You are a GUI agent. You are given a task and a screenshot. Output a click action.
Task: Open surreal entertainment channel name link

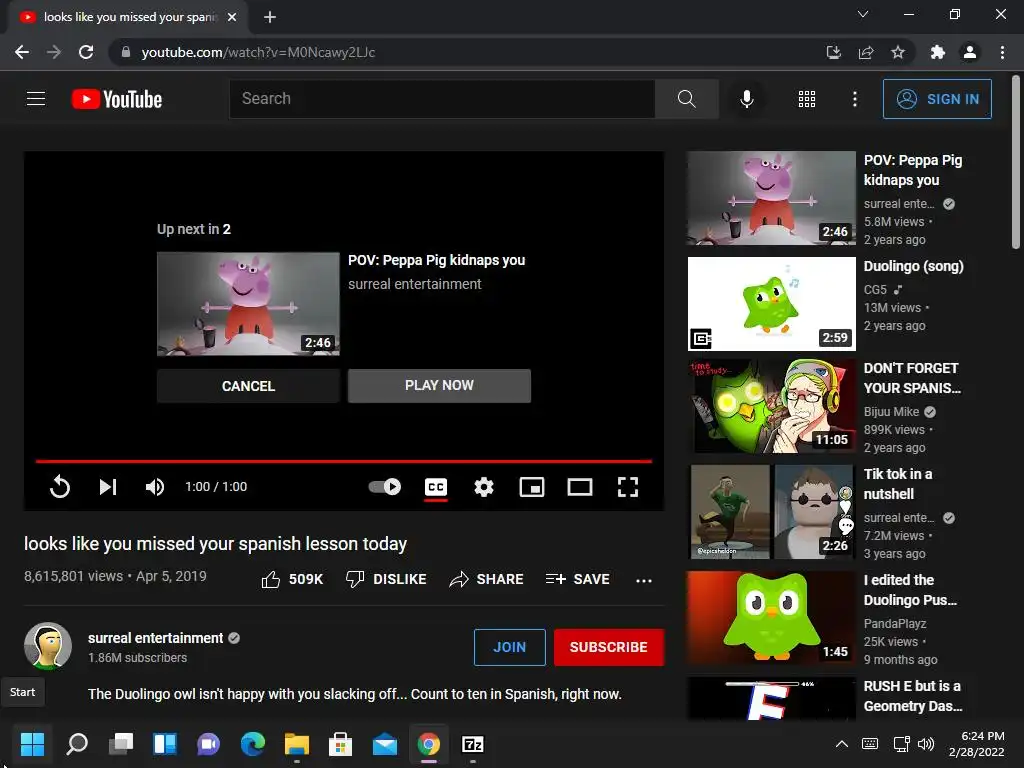(x=155, y=638)
